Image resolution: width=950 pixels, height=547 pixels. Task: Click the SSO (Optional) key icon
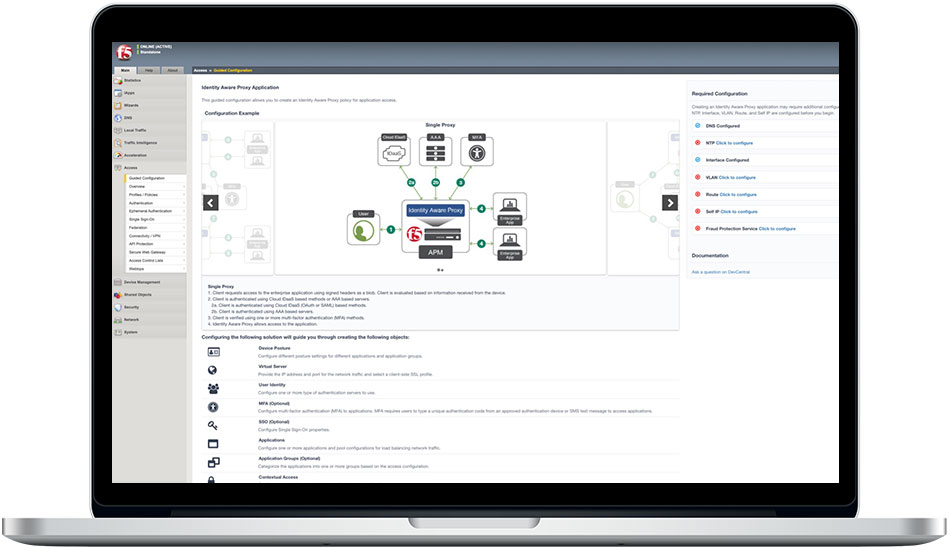[213, 425]
